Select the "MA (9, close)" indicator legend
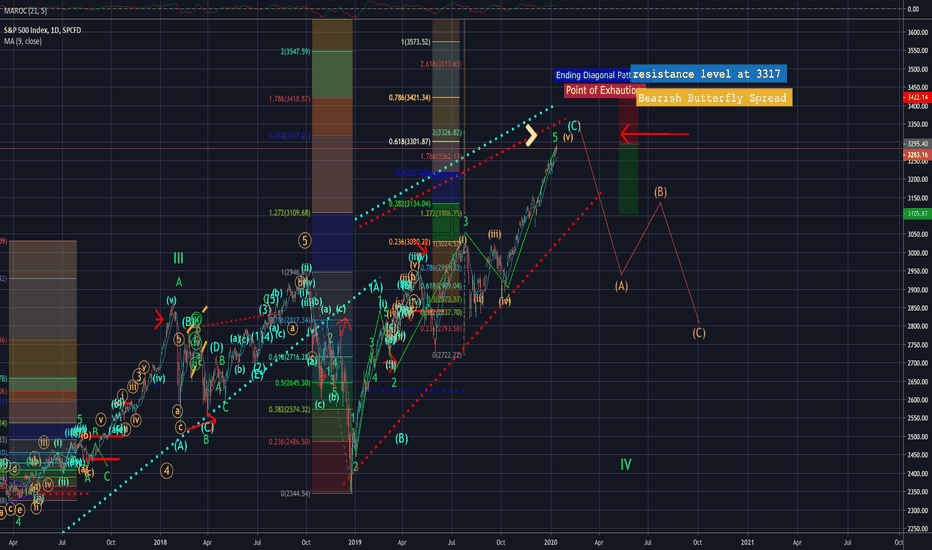Image resolution: width=932 pixels, height=550 pixels. (x=23, y=41)
